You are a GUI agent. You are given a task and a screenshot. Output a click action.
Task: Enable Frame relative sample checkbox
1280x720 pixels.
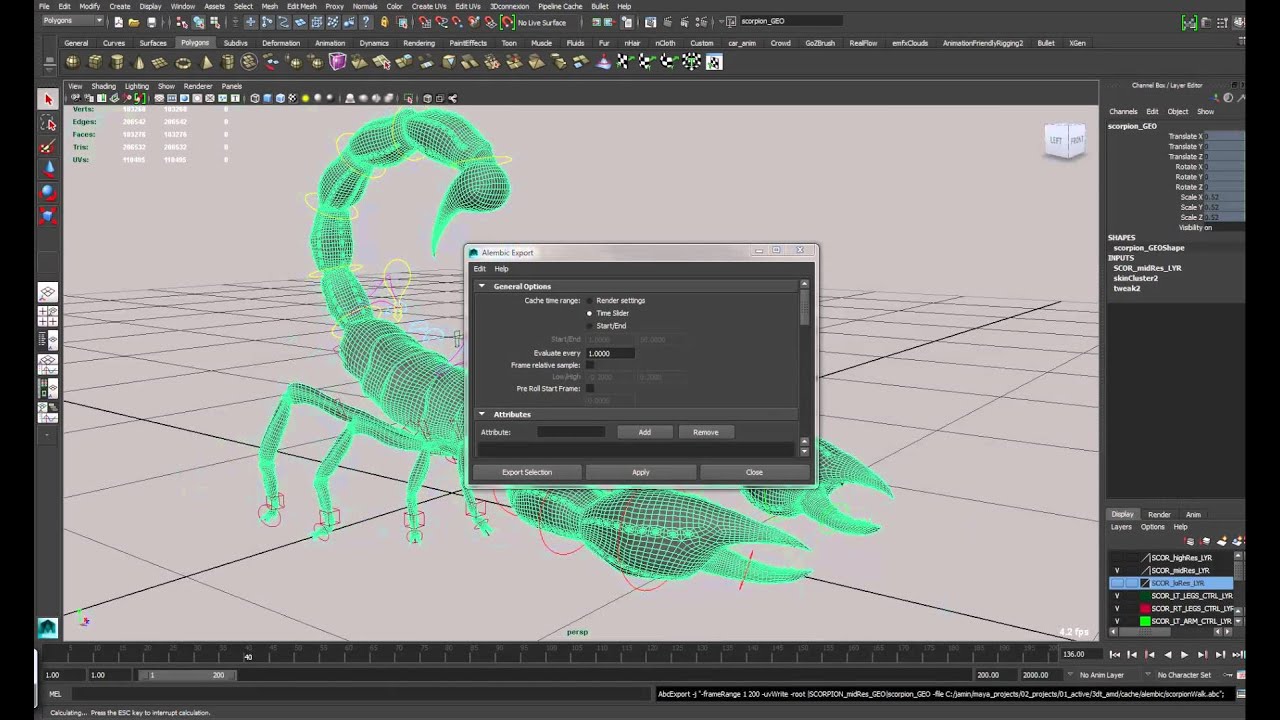tap(590, 365)
